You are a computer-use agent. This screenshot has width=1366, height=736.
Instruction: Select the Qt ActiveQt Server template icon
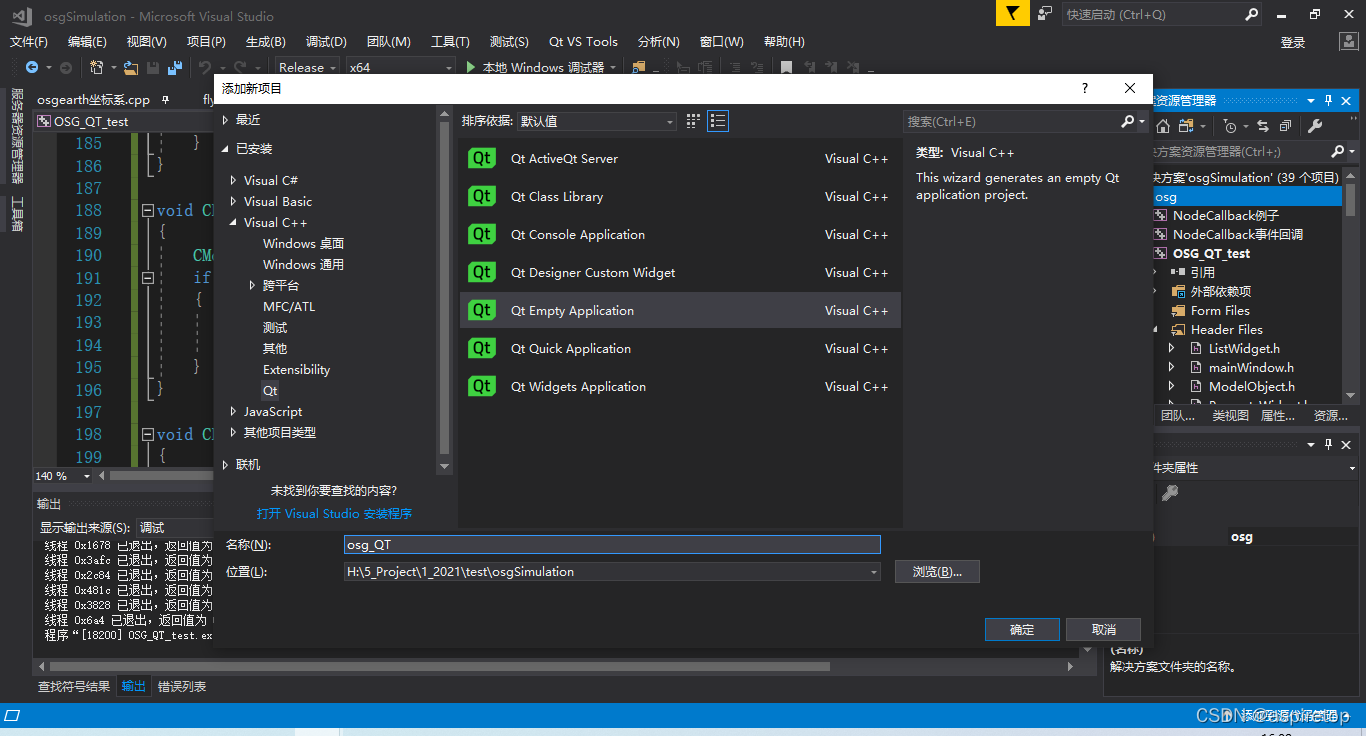[482, 159]
